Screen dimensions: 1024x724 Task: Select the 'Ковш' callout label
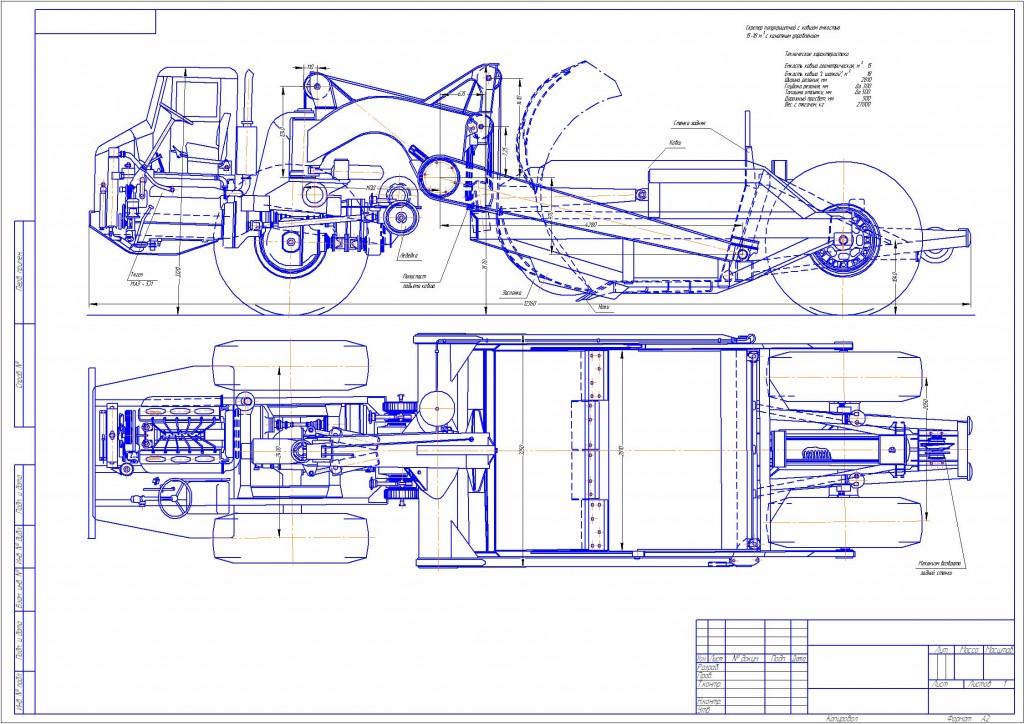coord(676,142)
